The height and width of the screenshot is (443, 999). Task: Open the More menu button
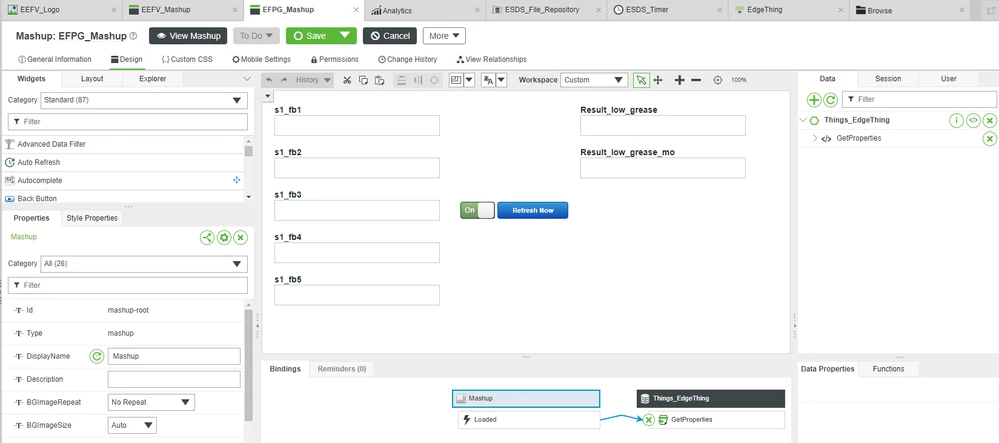tap(444, 36)
